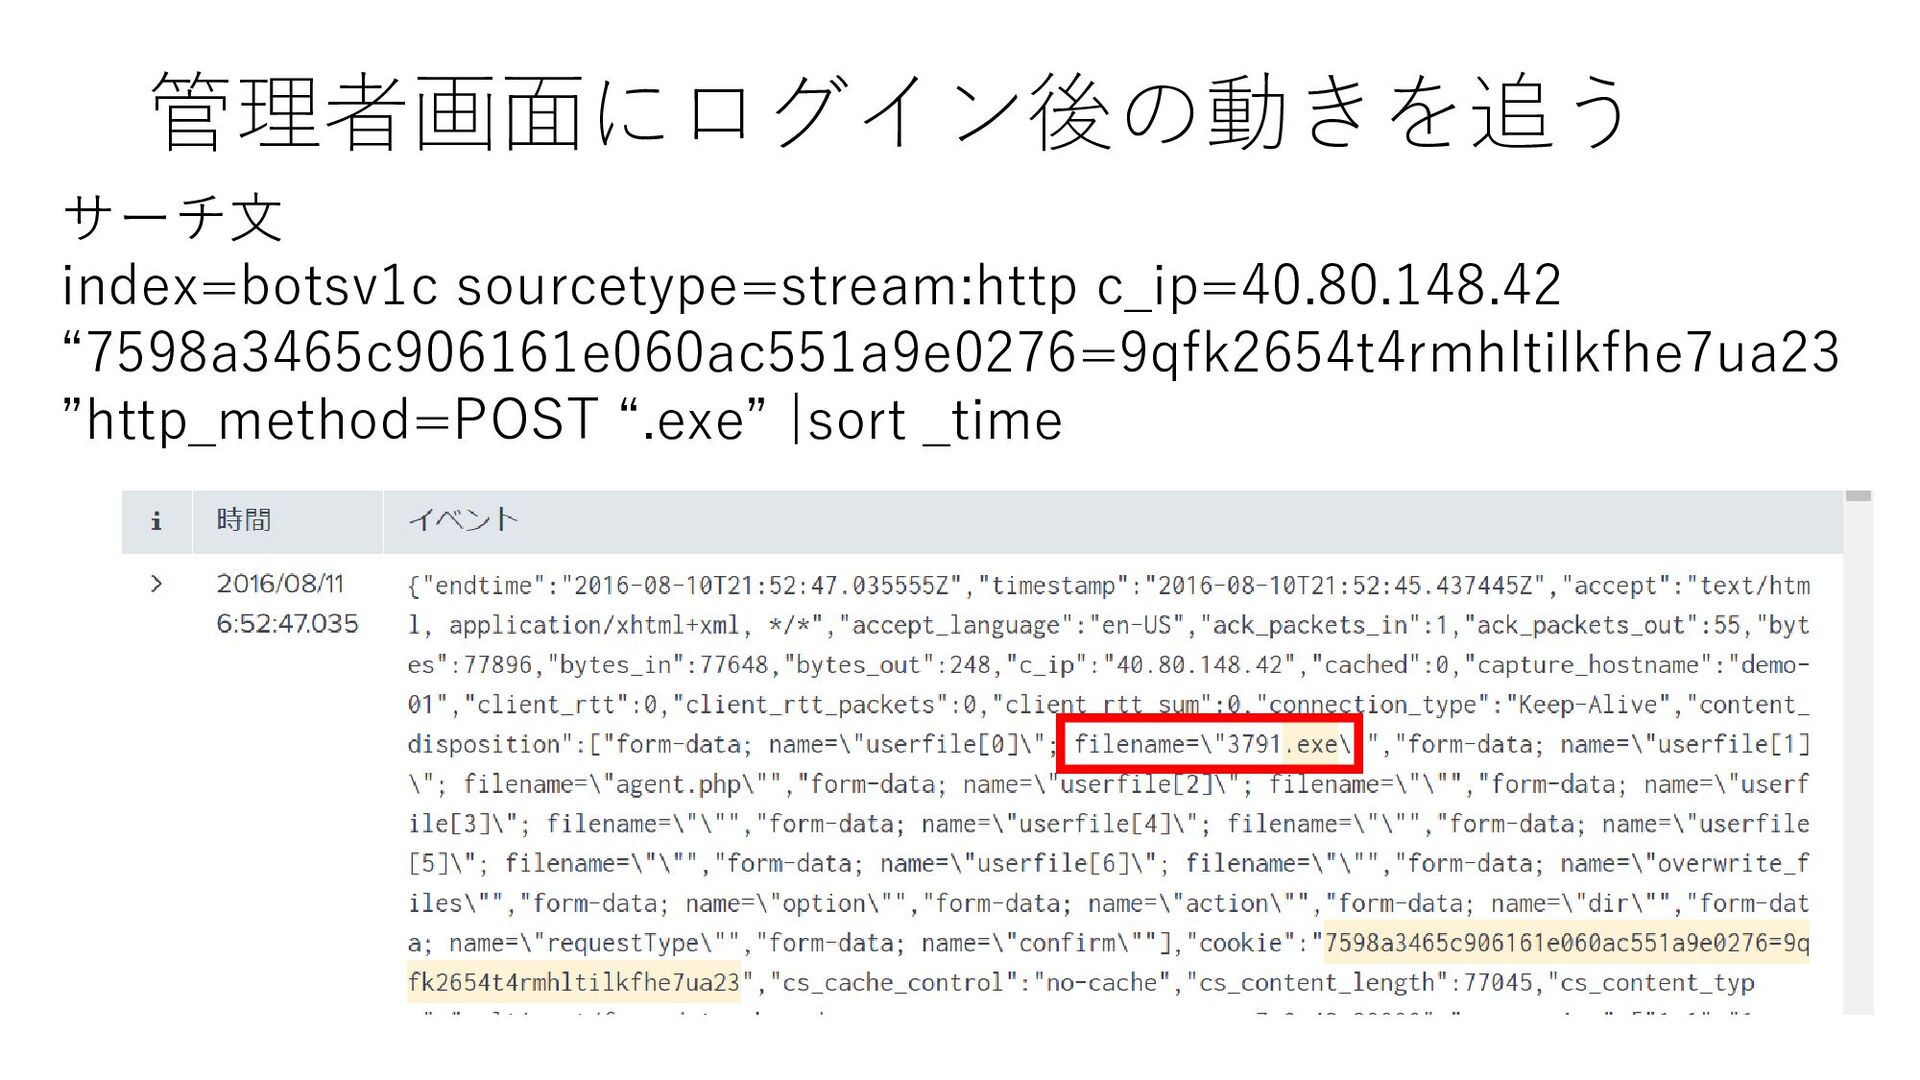Click the red-boxed filename 3791.exe text

(1208, 744)
